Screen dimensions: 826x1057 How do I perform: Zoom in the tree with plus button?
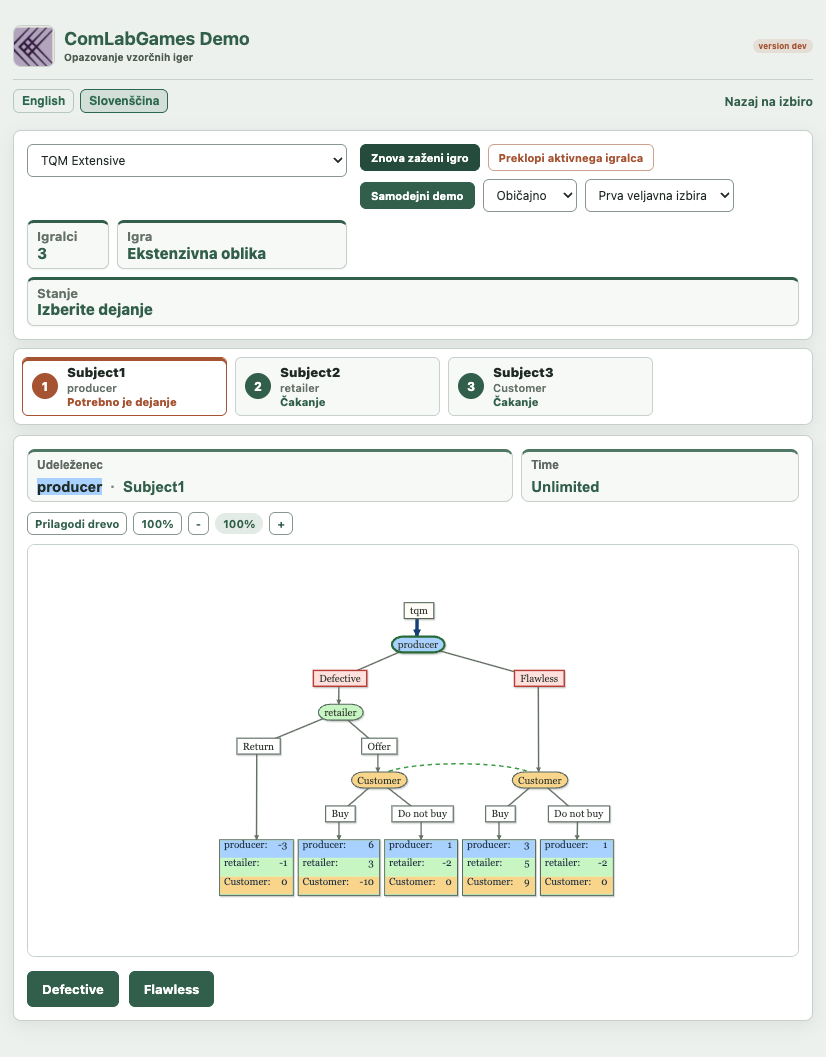[281, 524]
